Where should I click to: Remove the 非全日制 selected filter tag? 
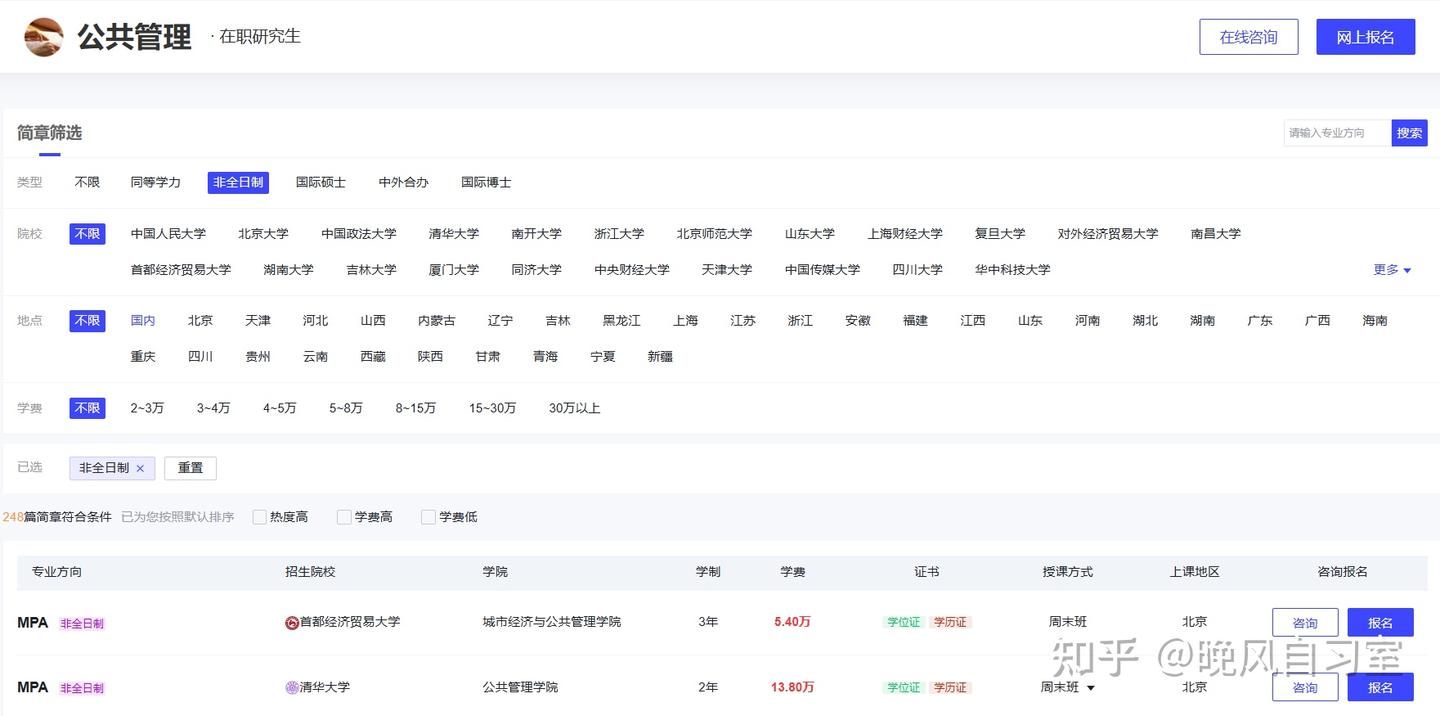pyautogui.click(x=140, y=468)
